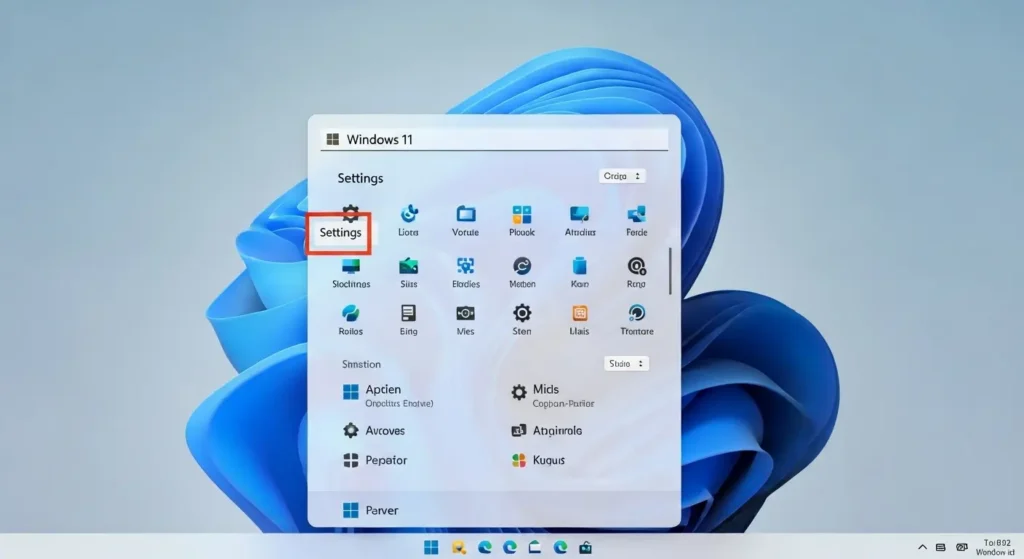The width and height of the screenshot is (1024, 559).
Task: Open the Settings gear icon in the grid
Action: pos(350,214)
